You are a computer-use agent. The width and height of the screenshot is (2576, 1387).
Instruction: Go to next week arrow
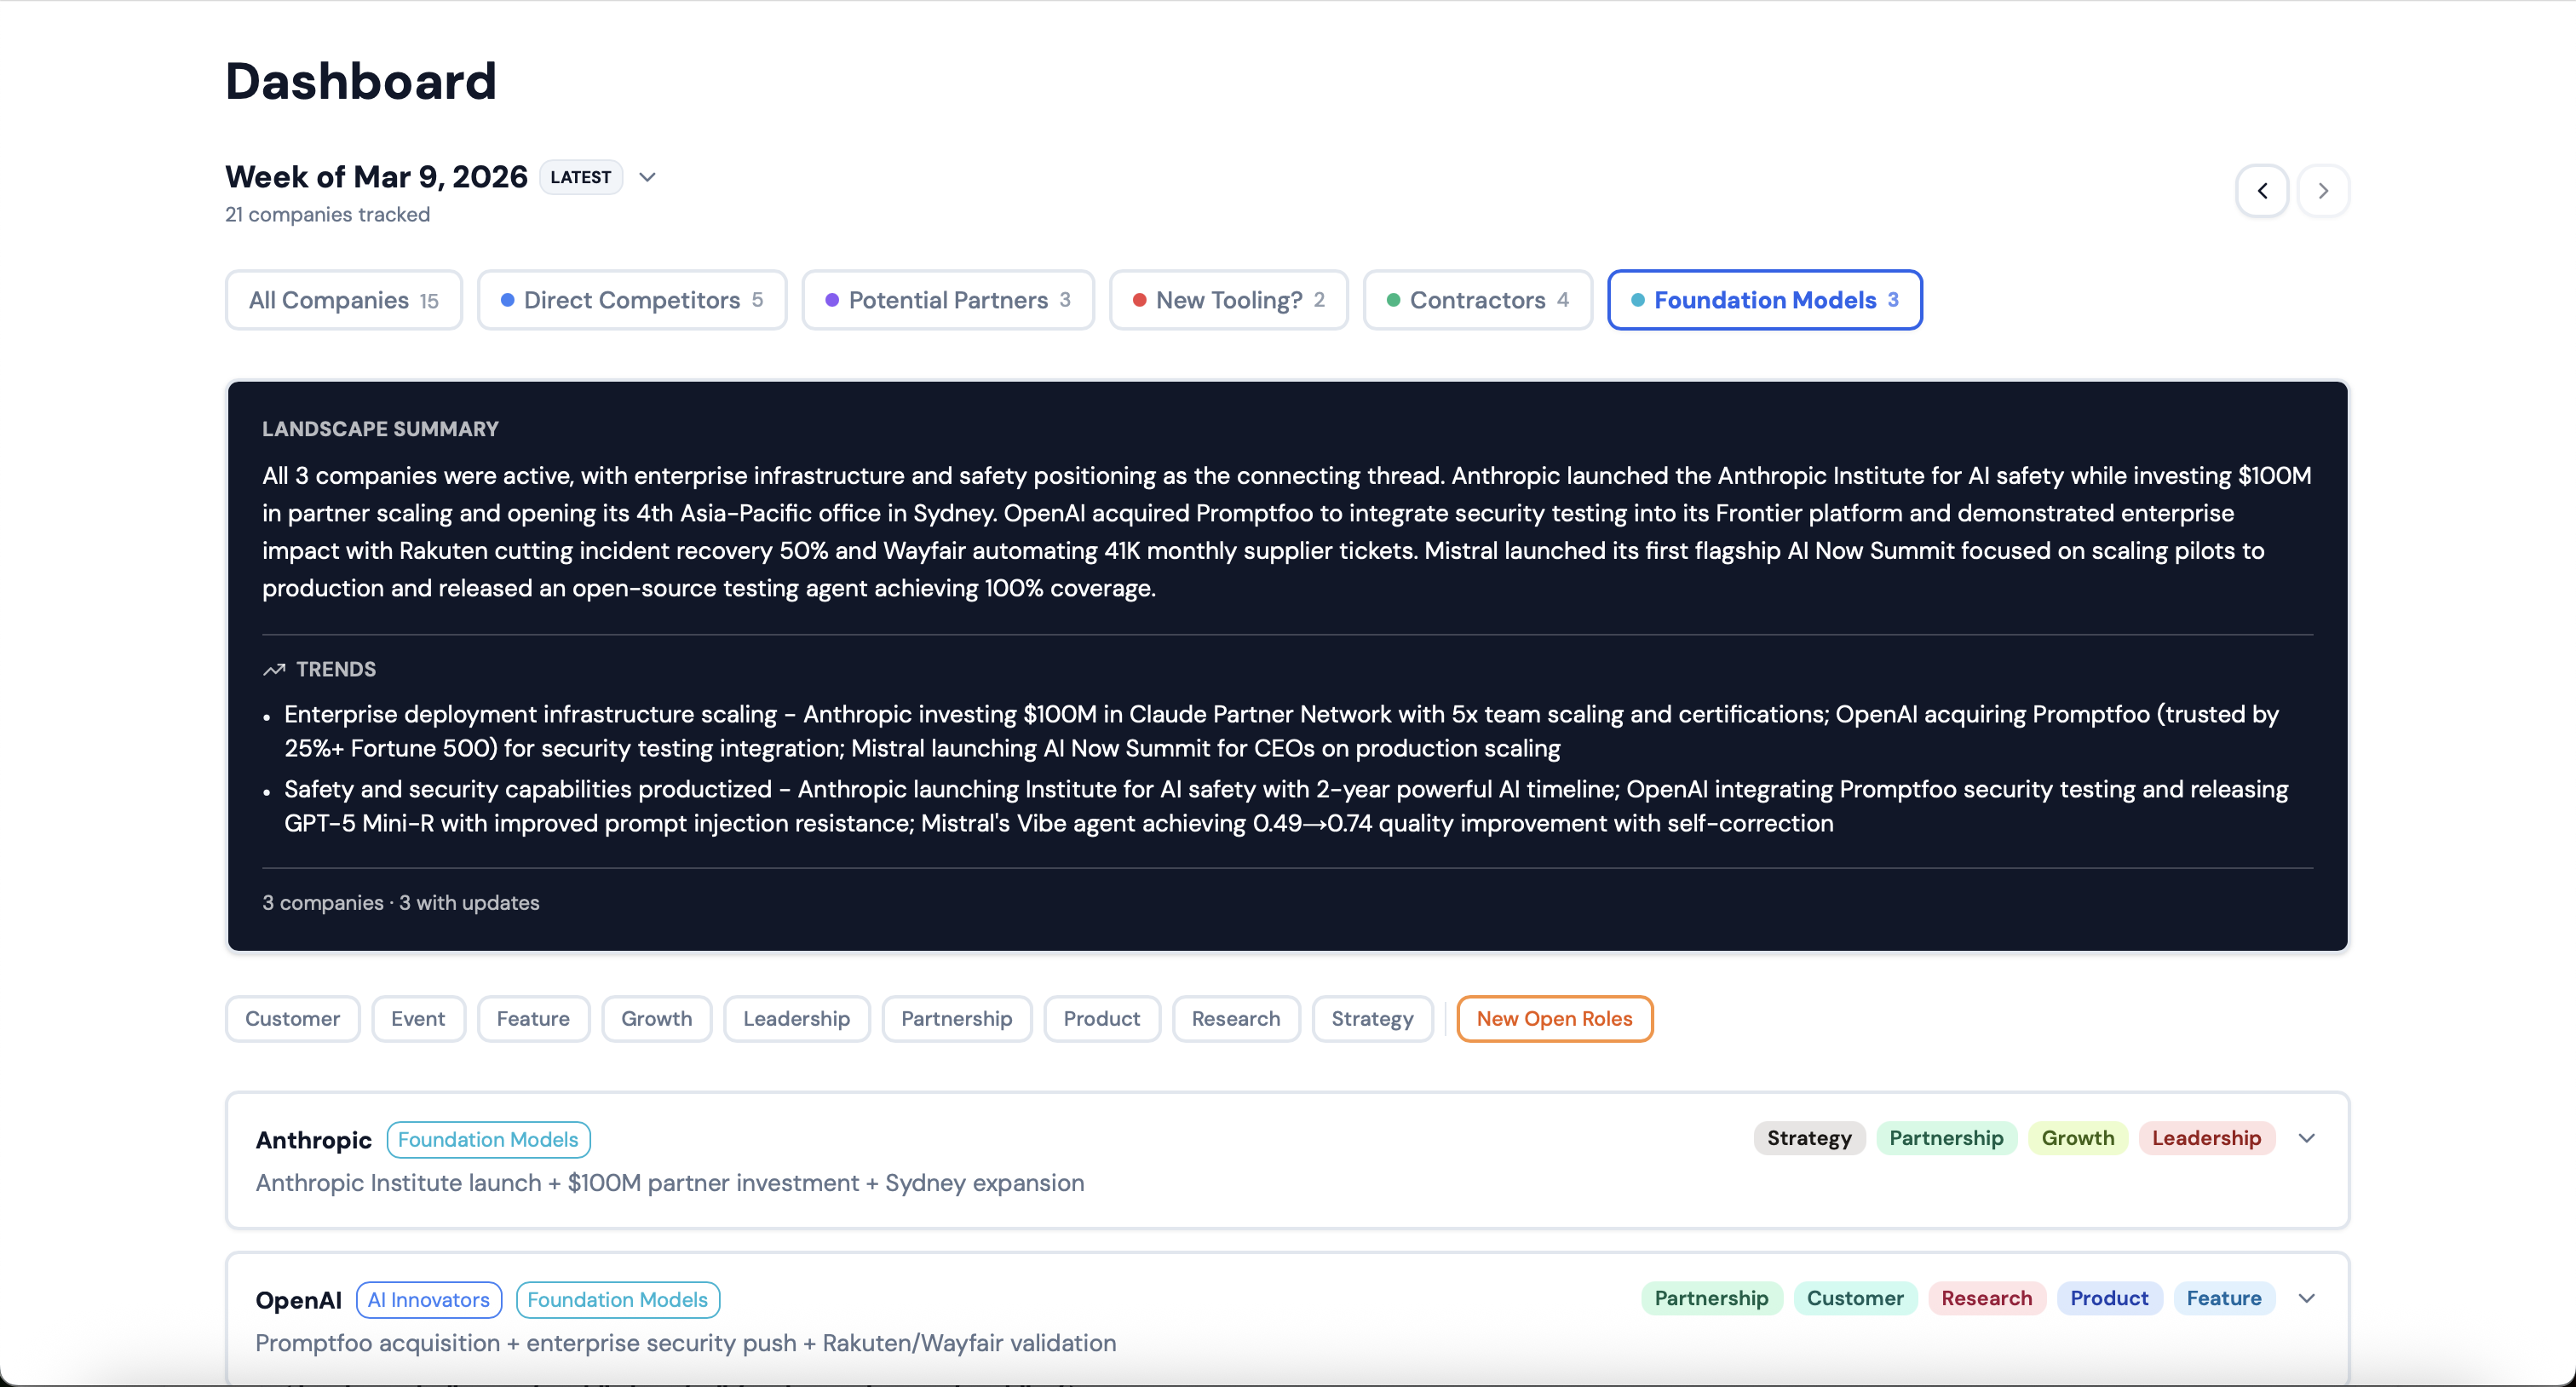tap(2323, 190)
